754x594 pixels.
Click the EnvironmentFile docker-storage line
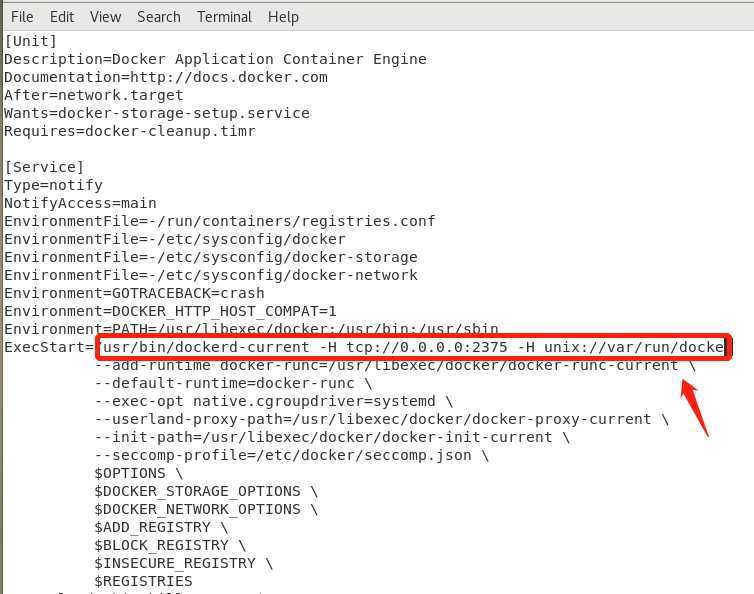click(211, 257)
